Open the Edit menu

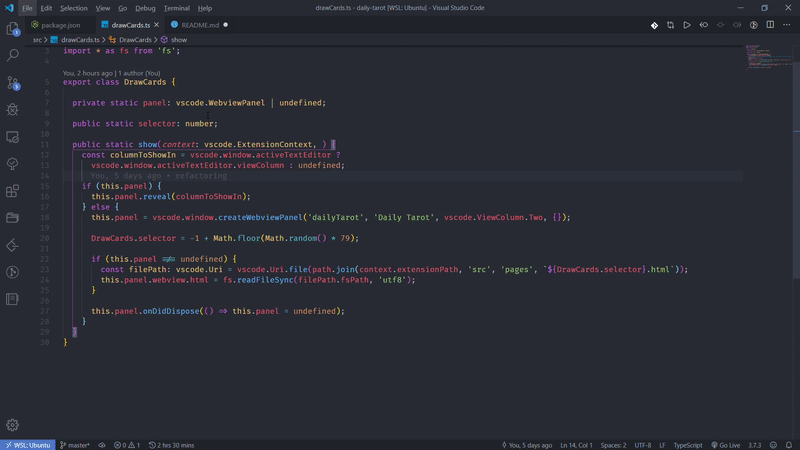pyautogui.click(x=46, y=8)
